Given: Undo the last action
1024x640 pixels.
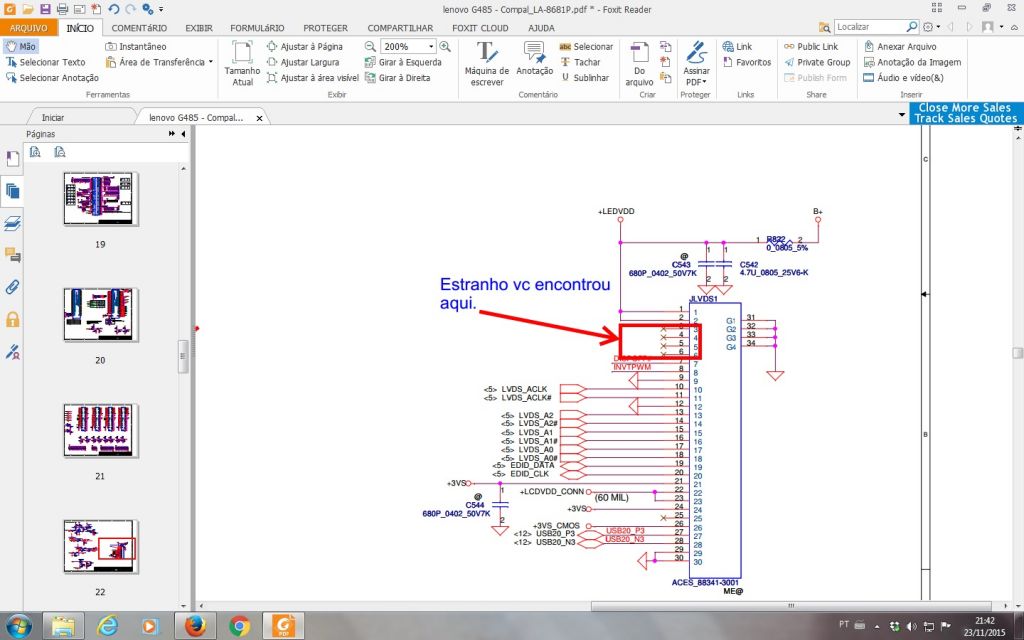Looking at the screenshot, I should click(x=114, y=9).
